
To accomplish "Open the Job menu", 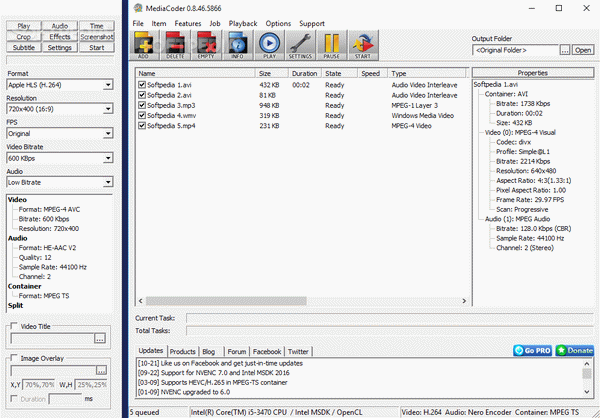I will pyautogui.click(x=215, y=23).
